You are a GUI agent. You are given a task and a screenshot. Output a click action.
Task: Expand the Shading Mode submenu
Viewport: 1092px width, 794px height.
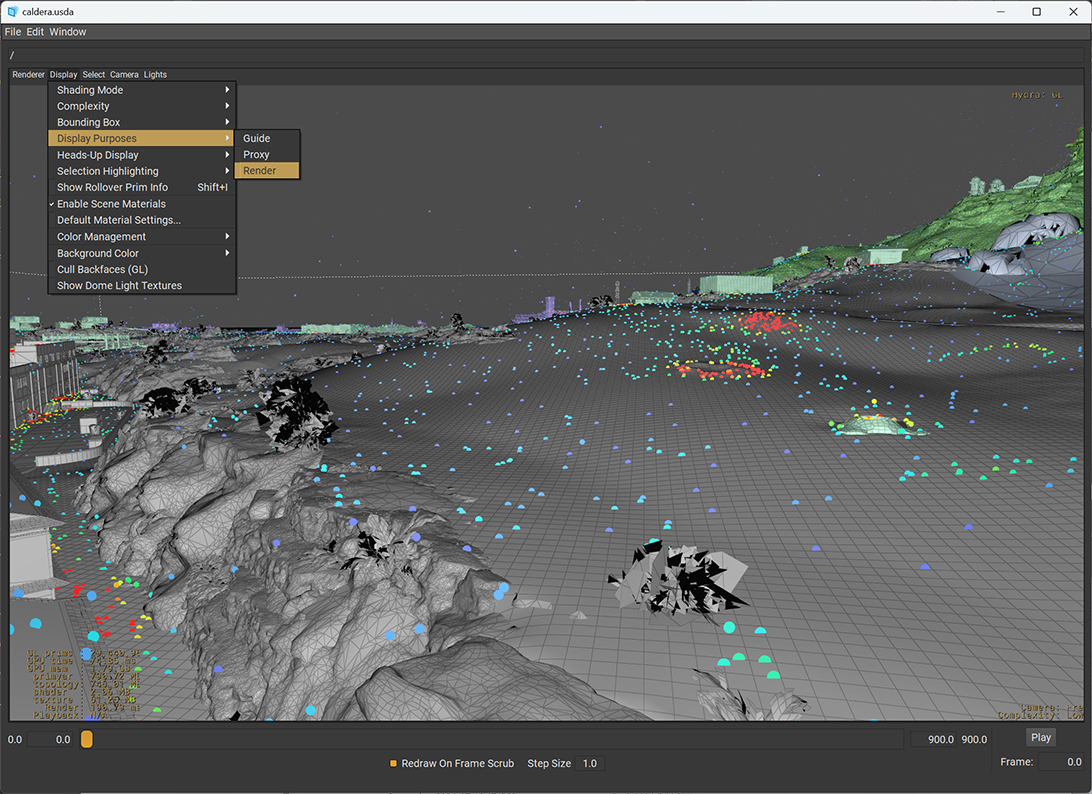(x=90, y=90)
